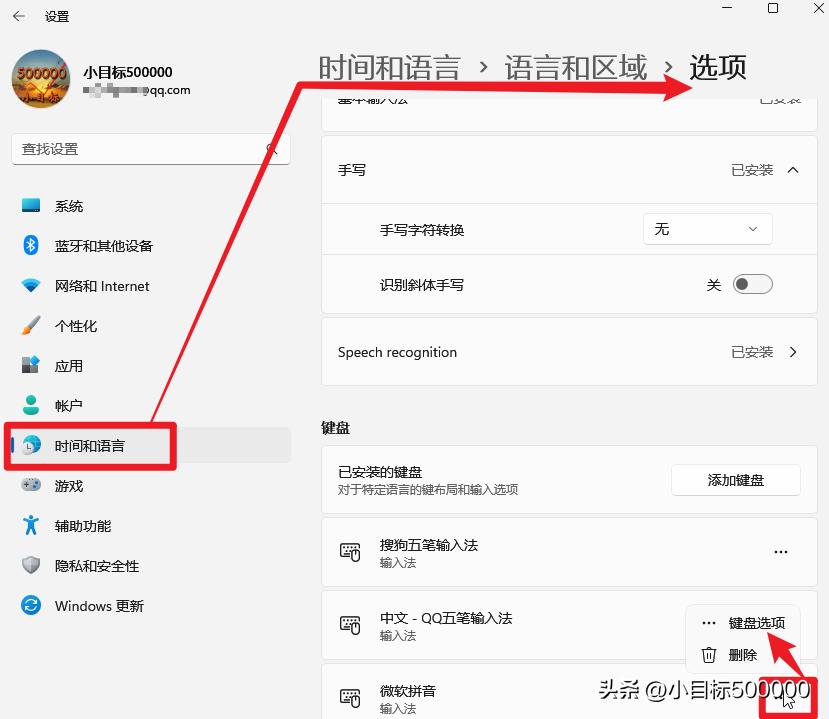The height and width of the screenshot is (719, 829).
Task: Select 蓝牙和其他设备 in the sidebar
Action: click(102, 245)
